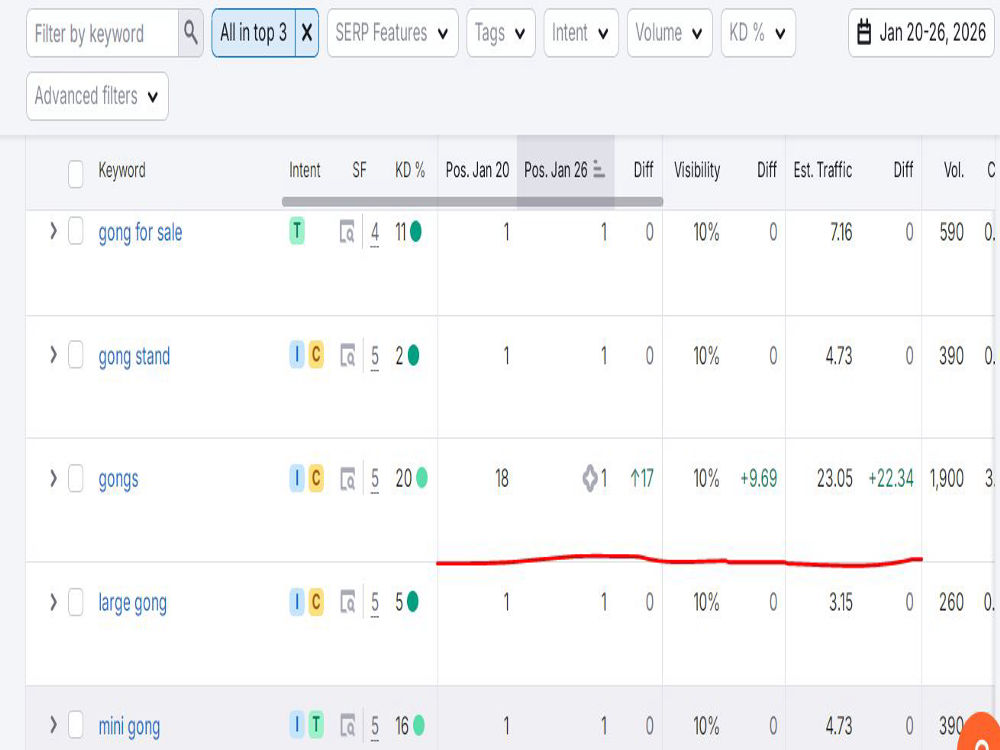Check the box for gong for sale
This screenshot has height=750, width=1000.
coord(75,232)
